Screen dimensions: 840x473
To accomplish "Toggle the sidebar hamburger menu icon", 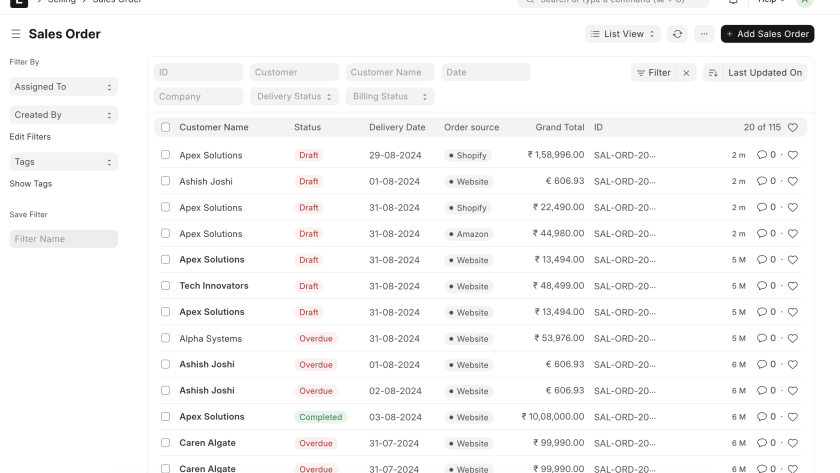I will pyautogui.click(x=15, y=35).
